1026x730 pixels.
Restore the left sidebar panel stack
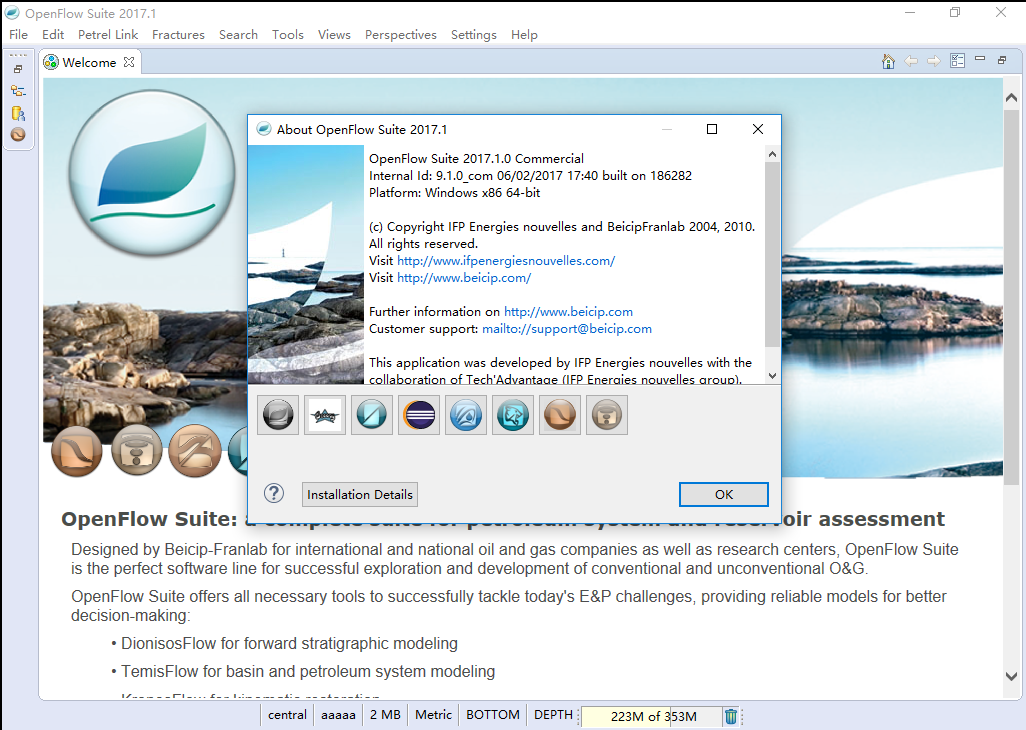(18, 69)
